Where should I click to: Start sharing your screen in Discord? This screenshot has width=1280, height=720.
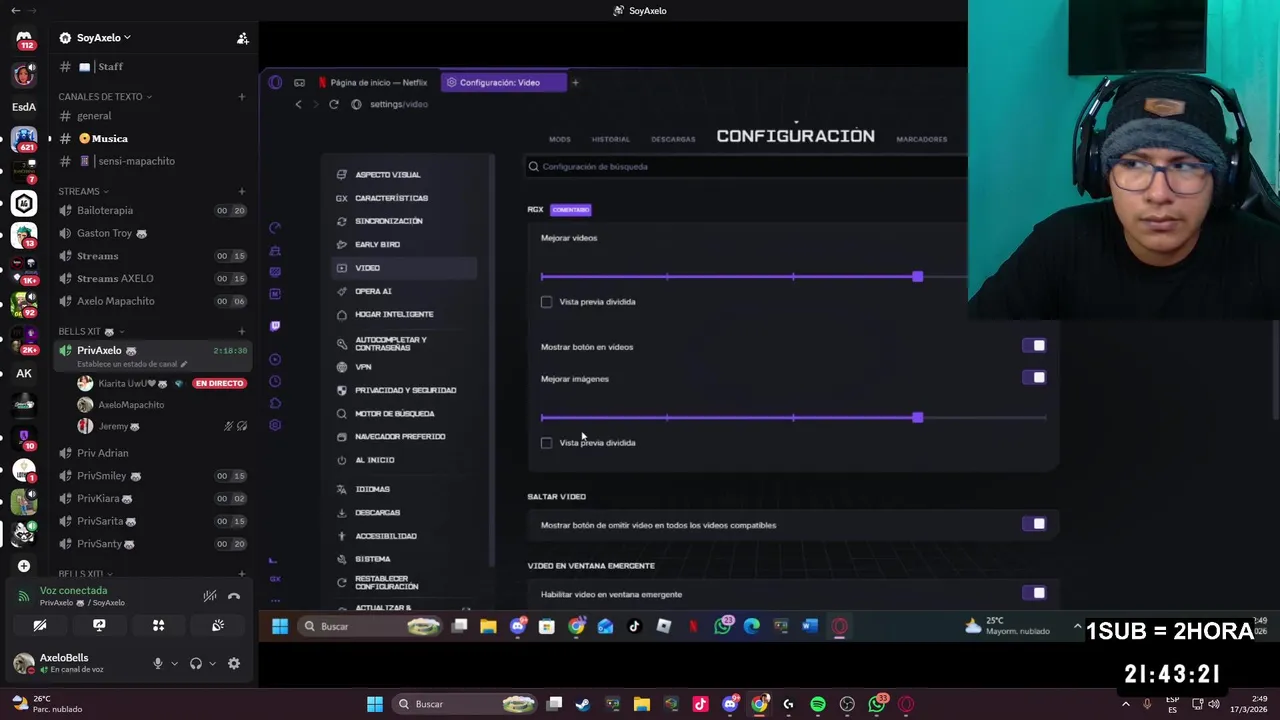coord(99,625)
